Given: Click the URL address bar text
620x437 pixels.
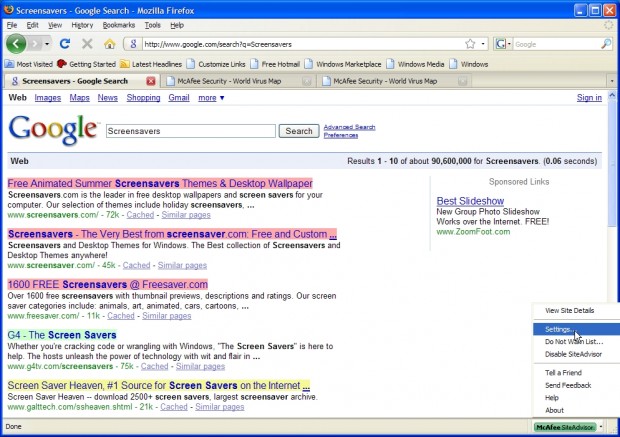Looking at the screenshot, I should pyautogui.click(x=218, y=44).
